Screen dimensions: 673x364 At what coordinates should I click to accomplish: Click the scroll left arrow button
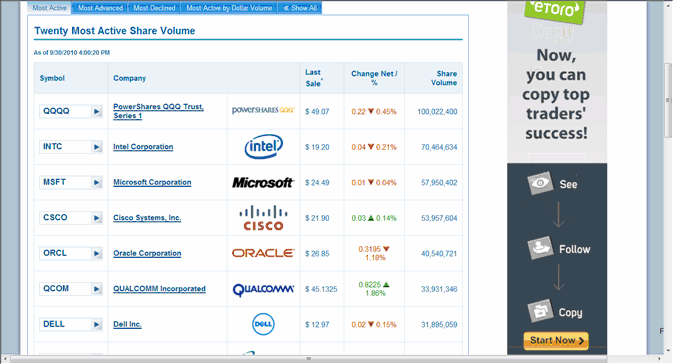[5, 359]
